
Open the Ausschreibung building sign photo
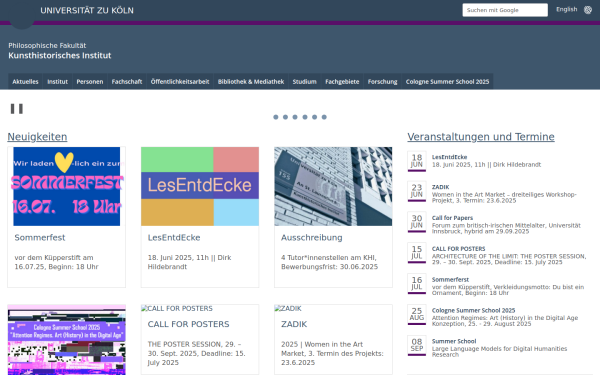[x=333, y=186]
